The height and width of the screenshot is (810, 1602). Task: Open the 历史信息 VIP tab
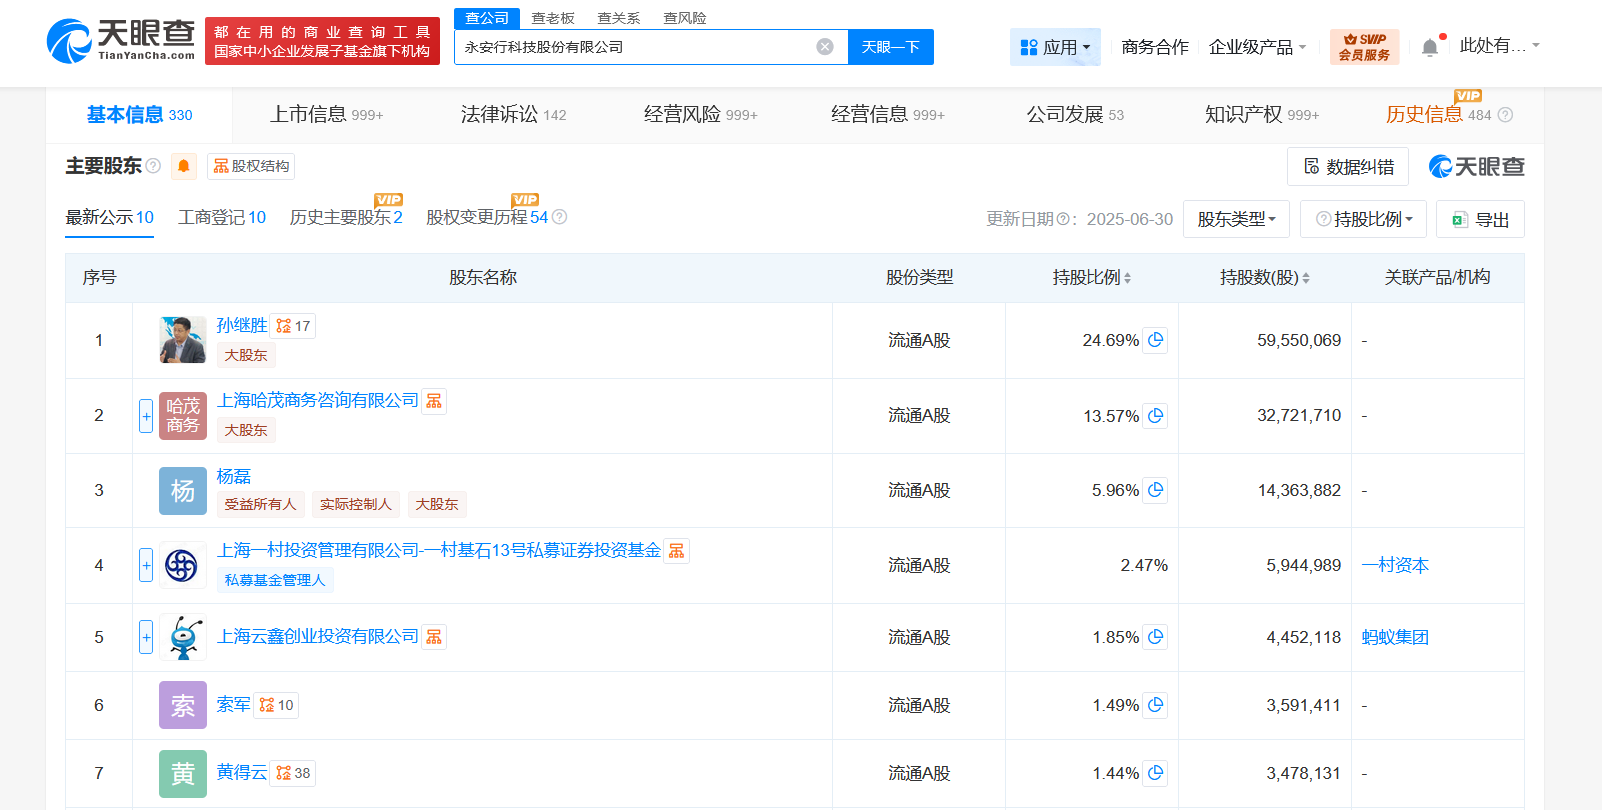(x=1438, y=115)
